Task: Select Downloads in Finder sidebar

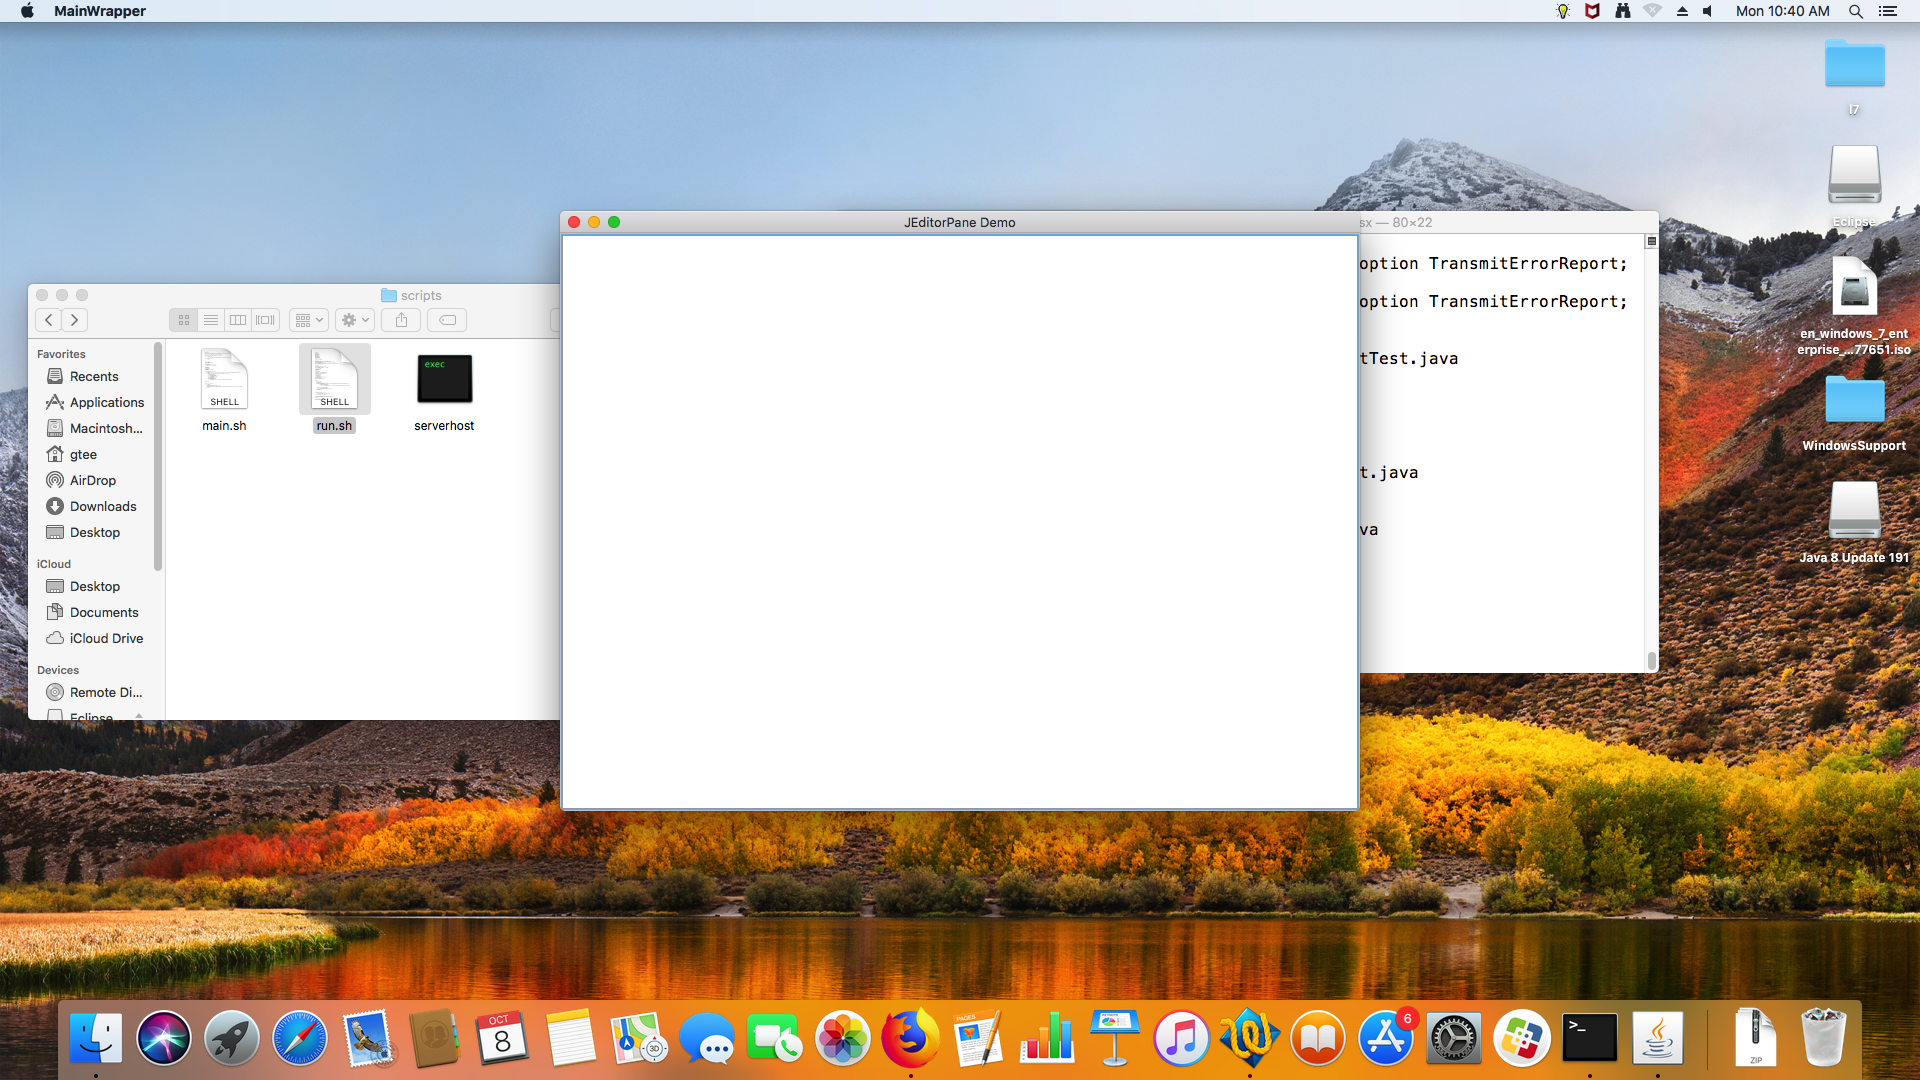Action: (x=102, y=506)
